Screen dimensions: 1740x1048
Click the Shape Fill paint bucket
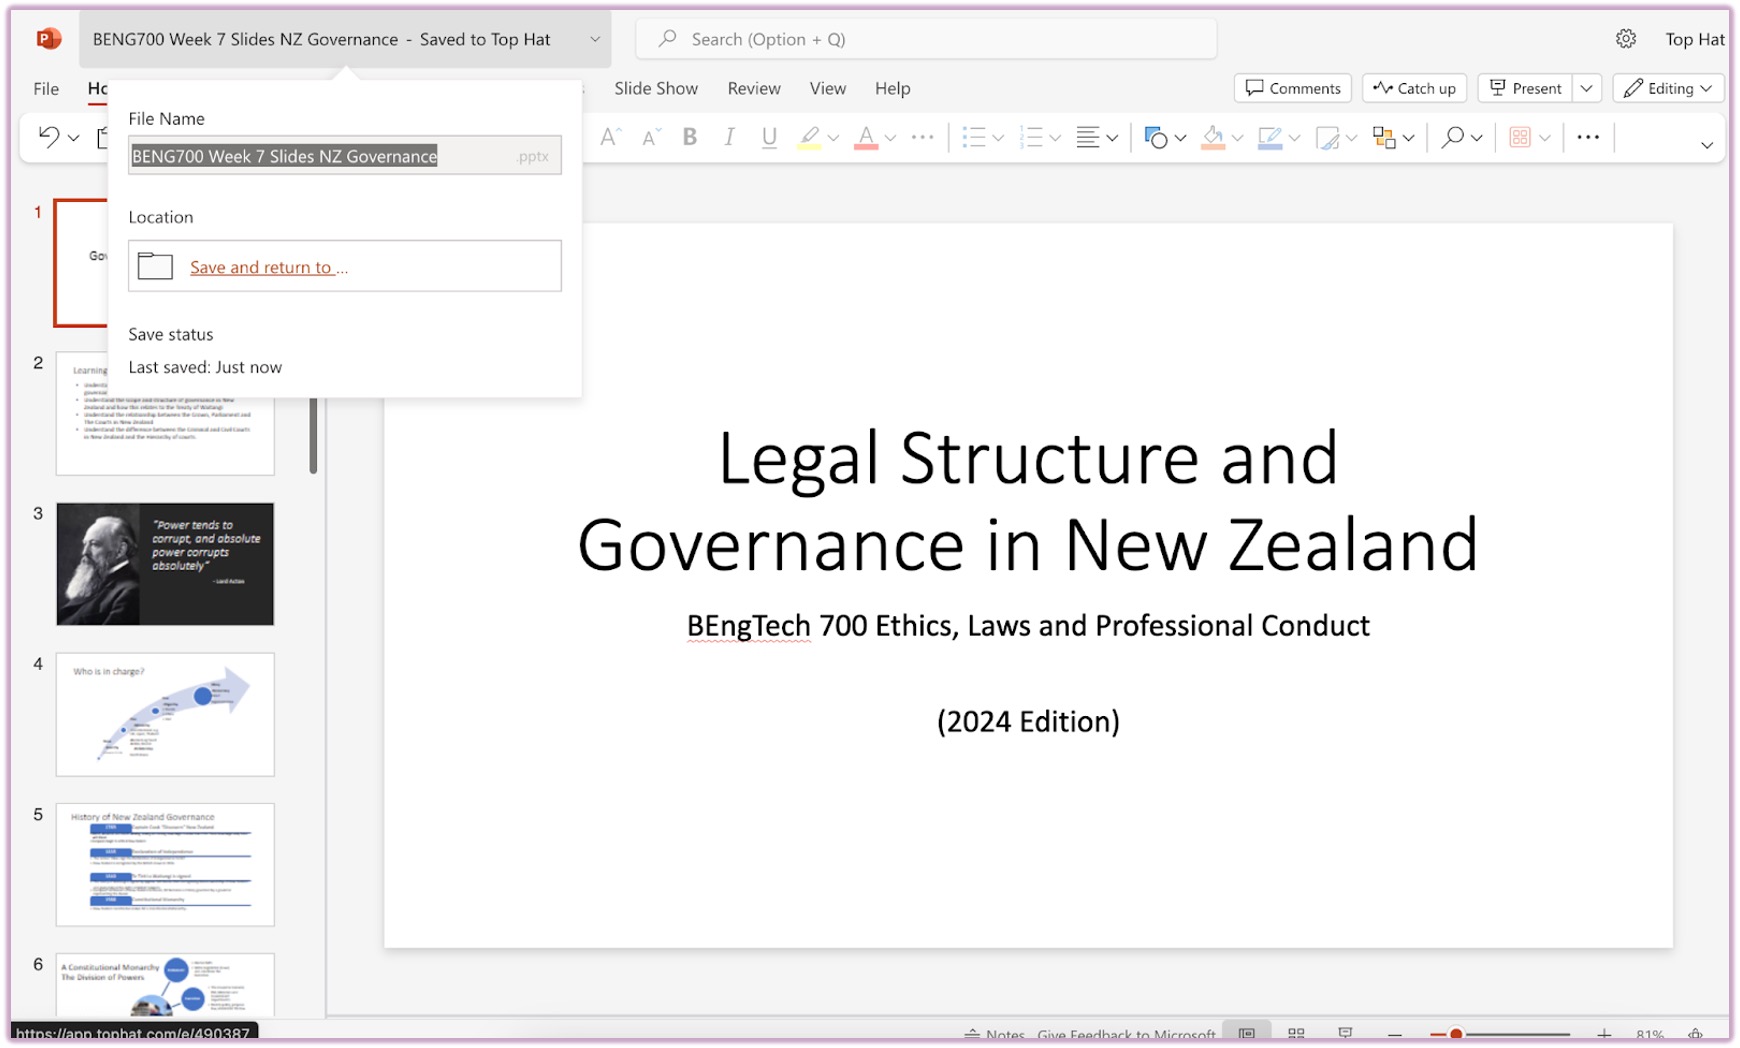1213,138
